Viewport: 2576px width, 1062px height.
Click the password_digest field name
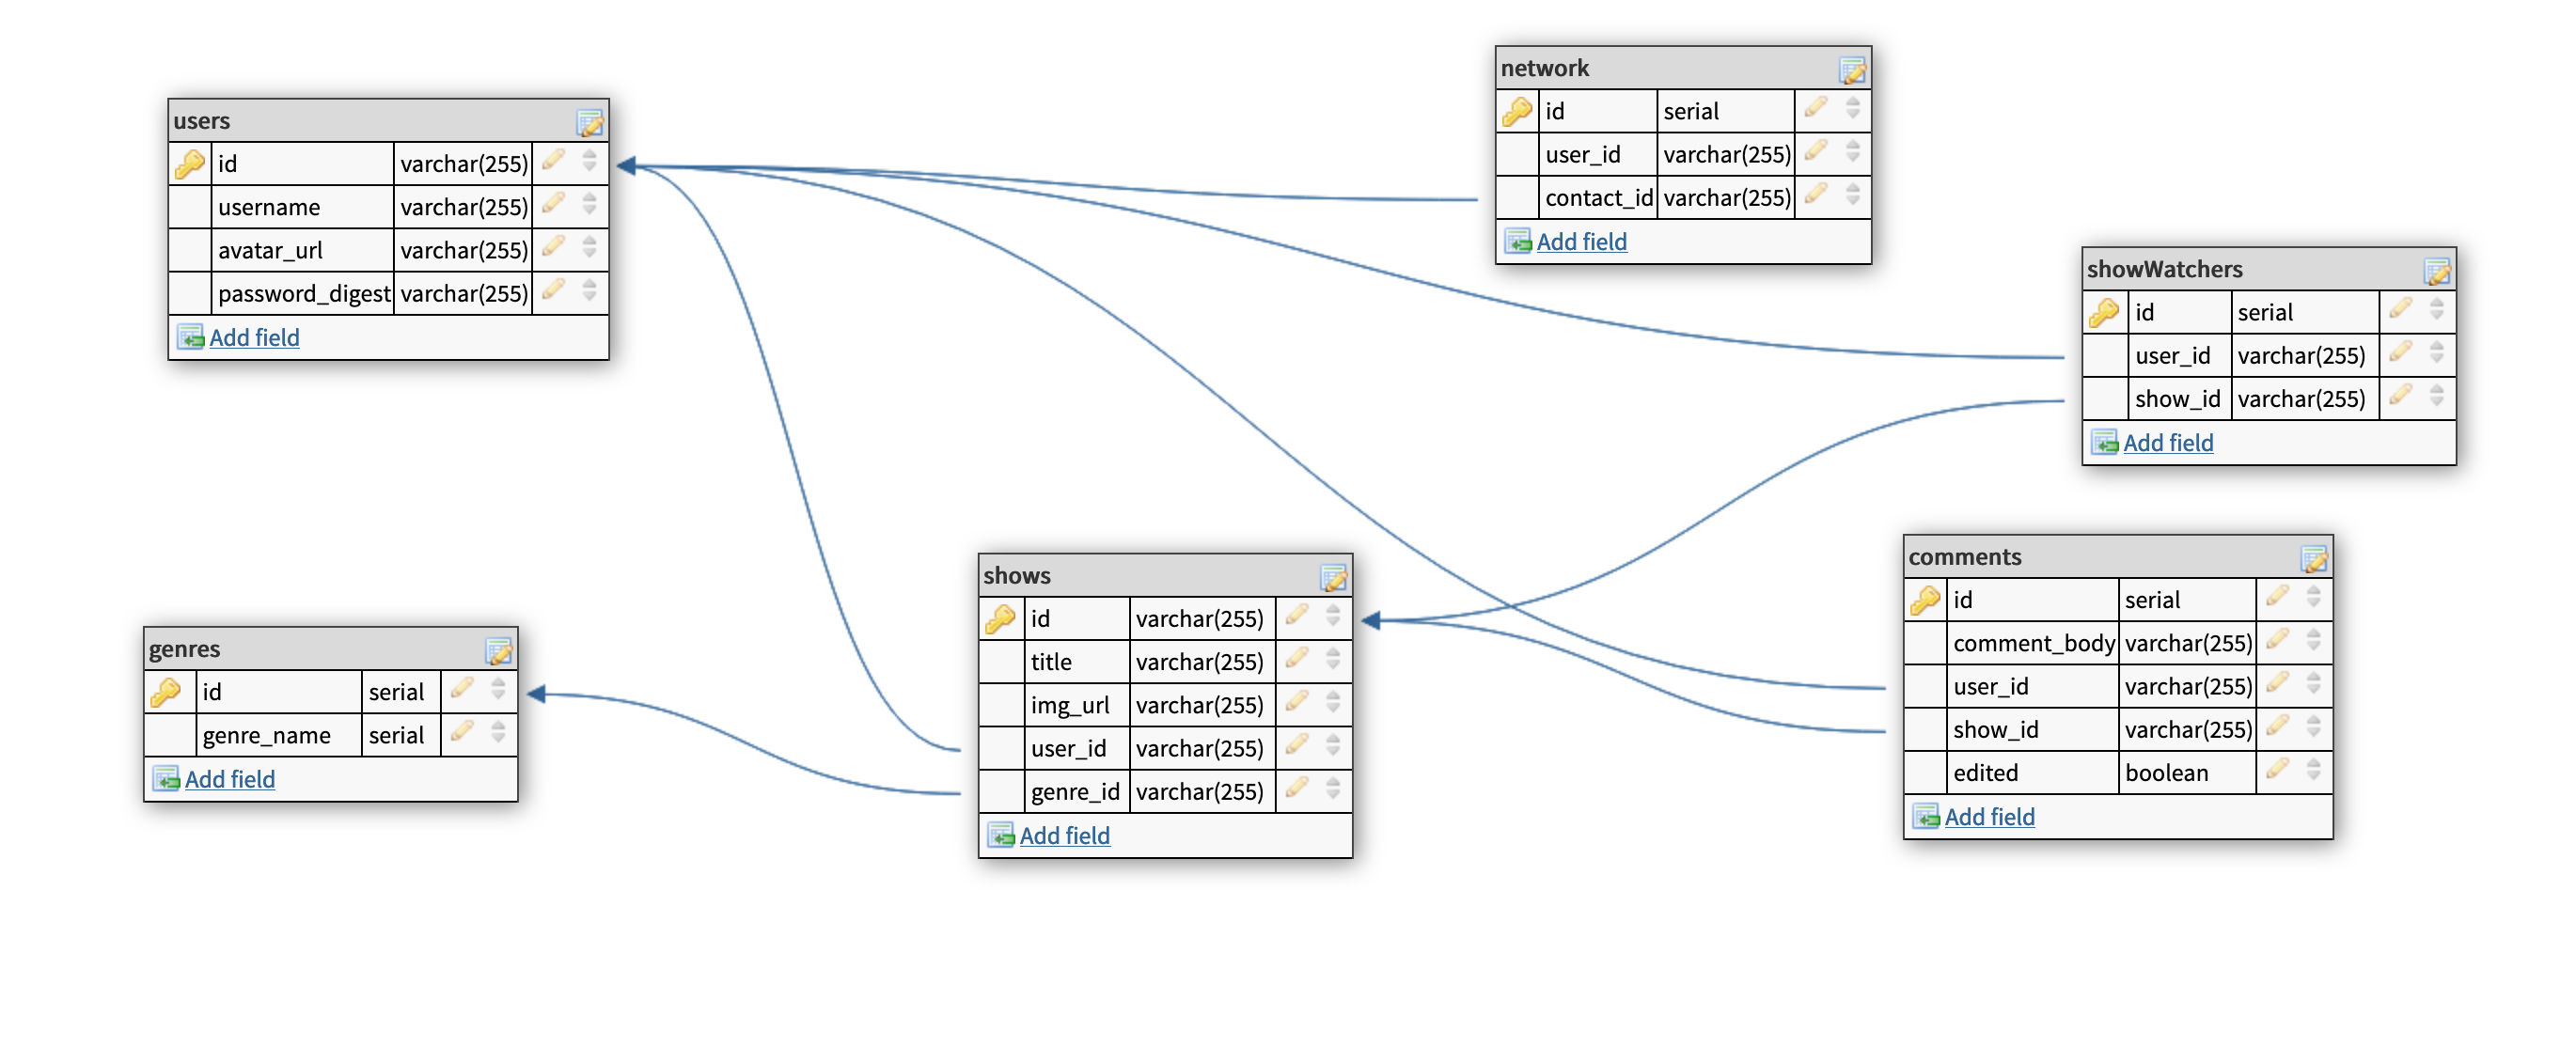point(303,294)
